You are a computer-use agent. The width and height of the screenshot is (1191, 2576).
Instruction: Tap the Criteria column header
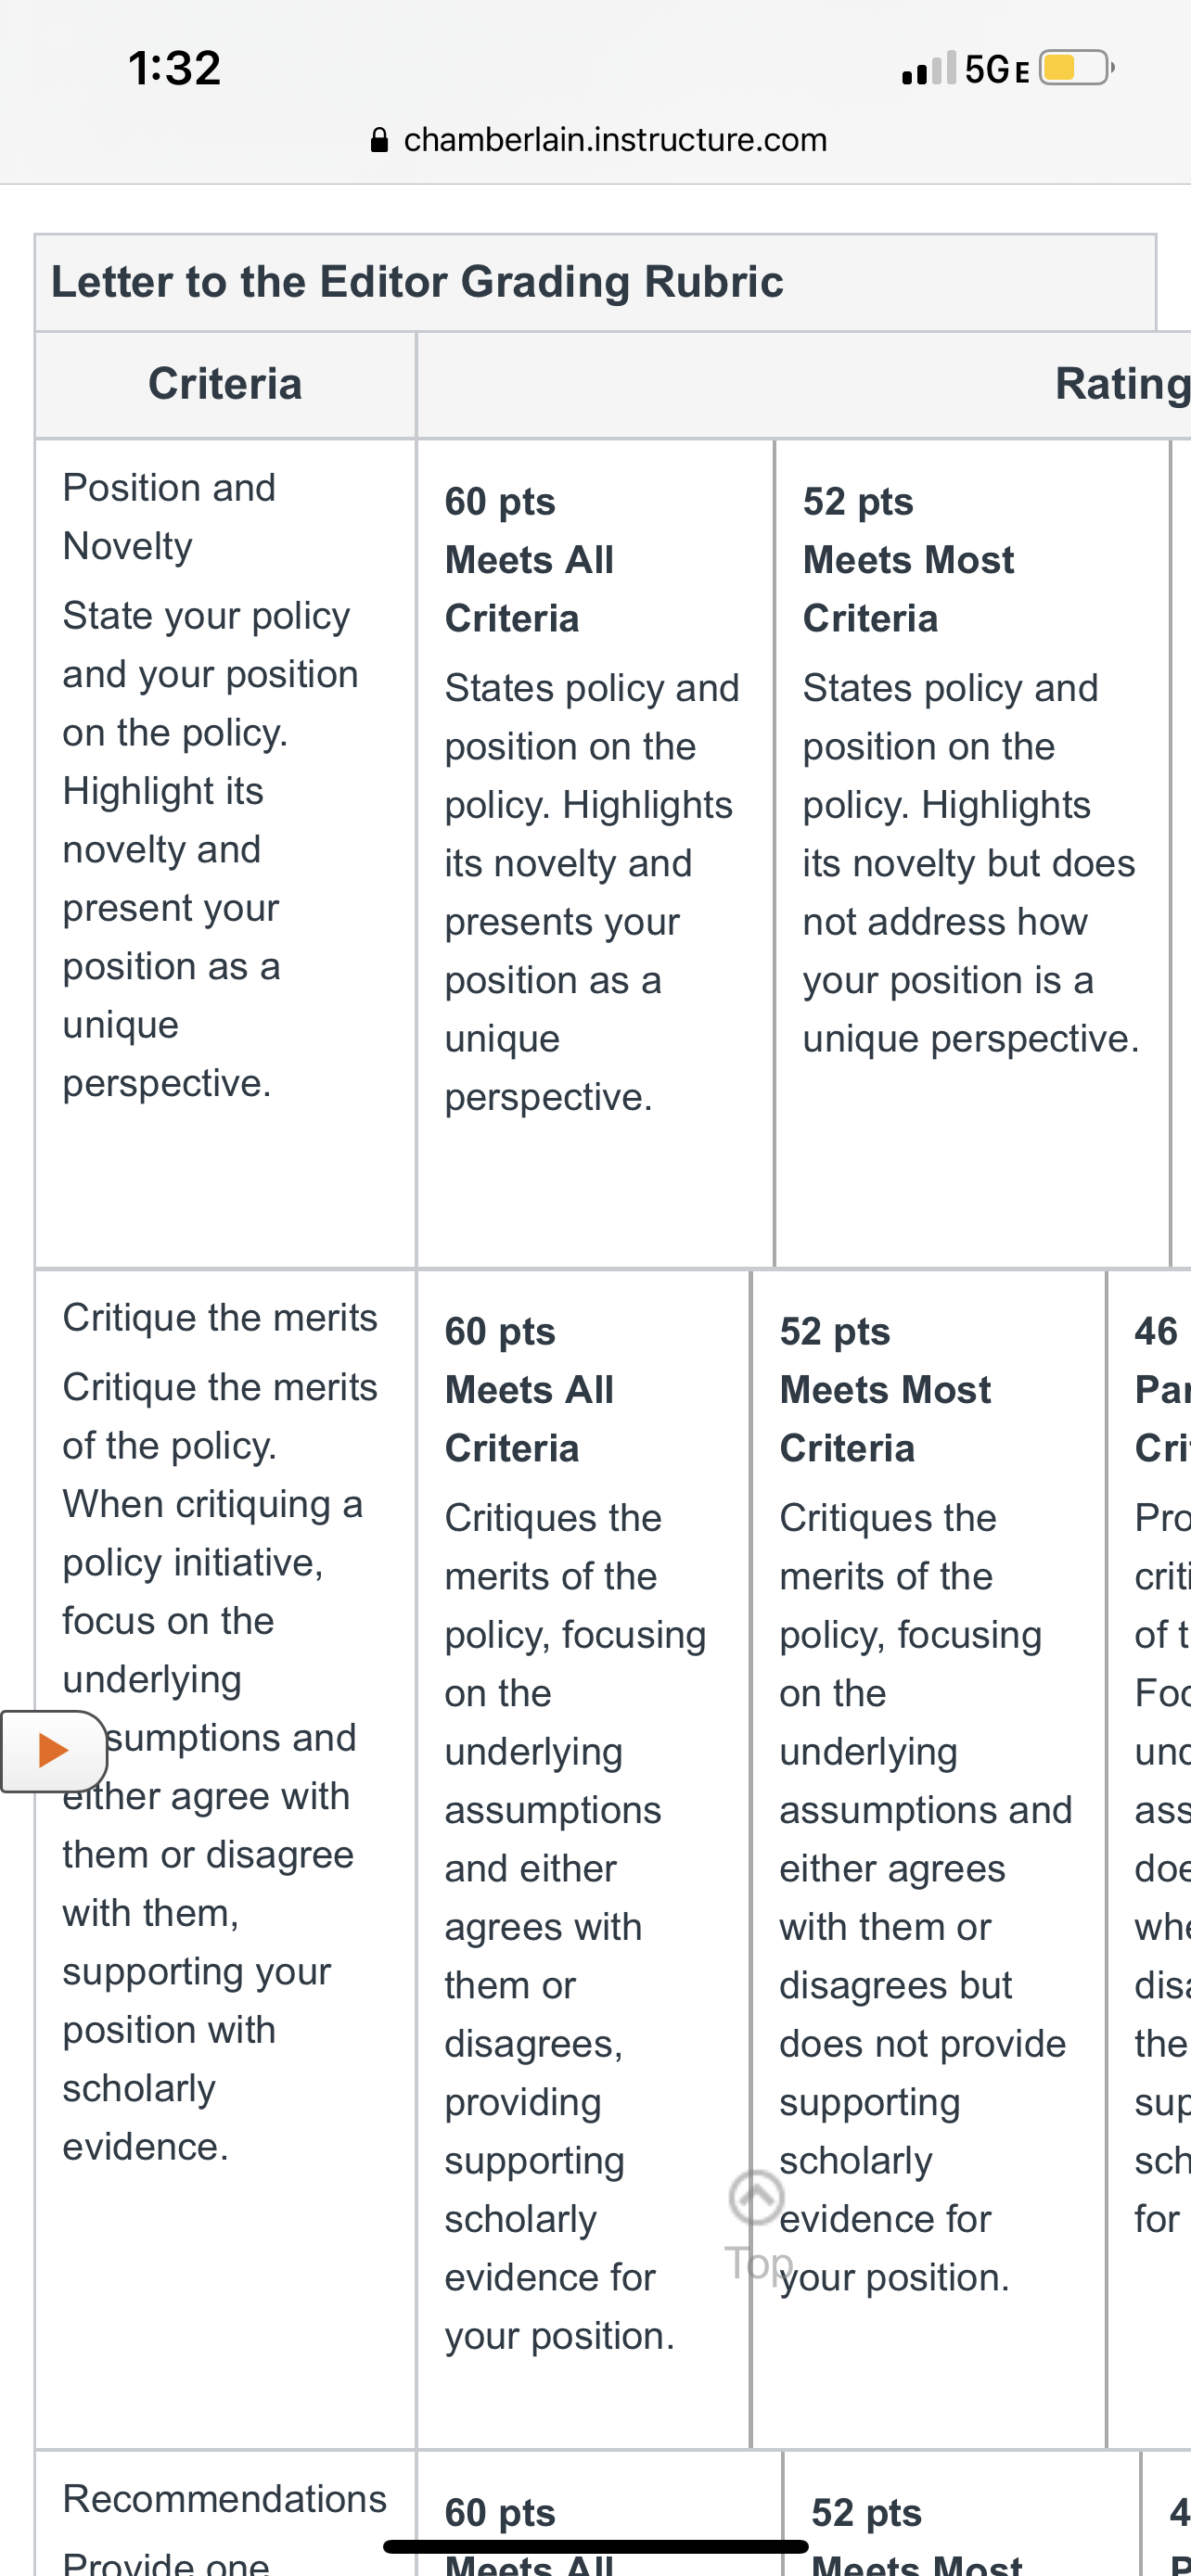(225, 384)
